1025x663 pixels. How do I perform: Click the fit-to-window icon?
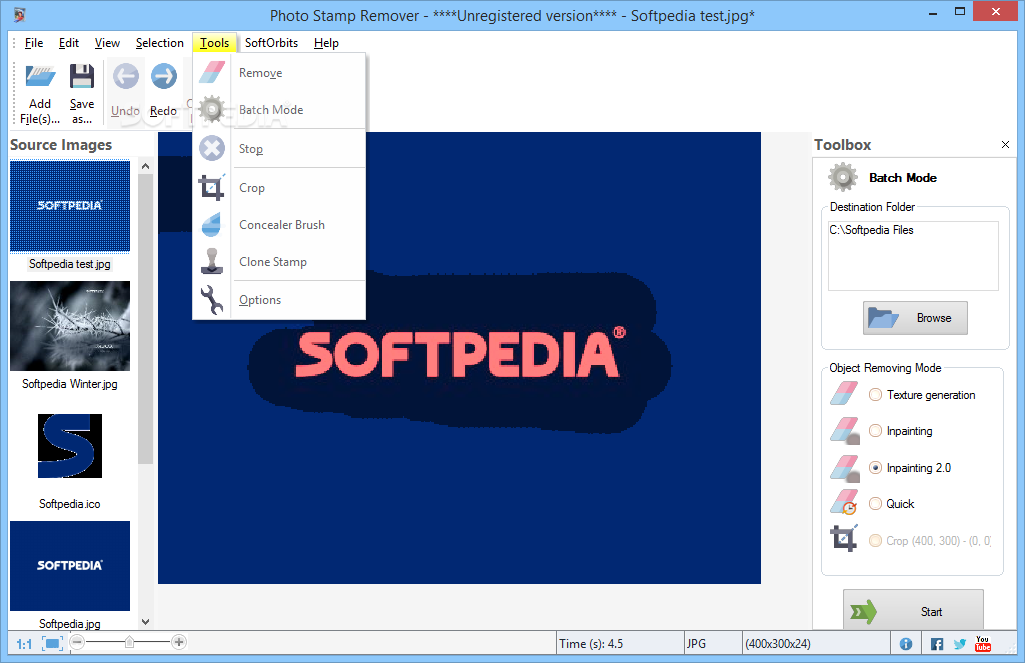pyautogui.click(x=52, y=643)
